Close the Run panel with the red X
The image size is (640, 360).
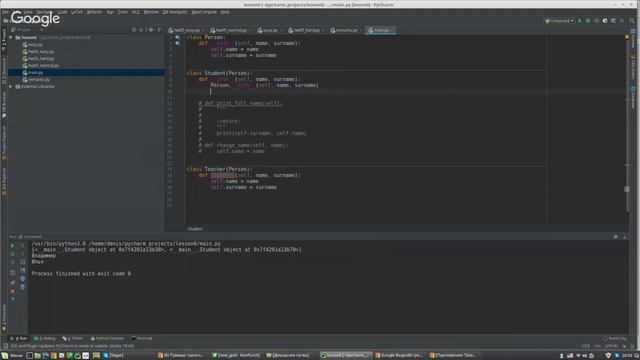pyautogui.click(x=13, y=291)
